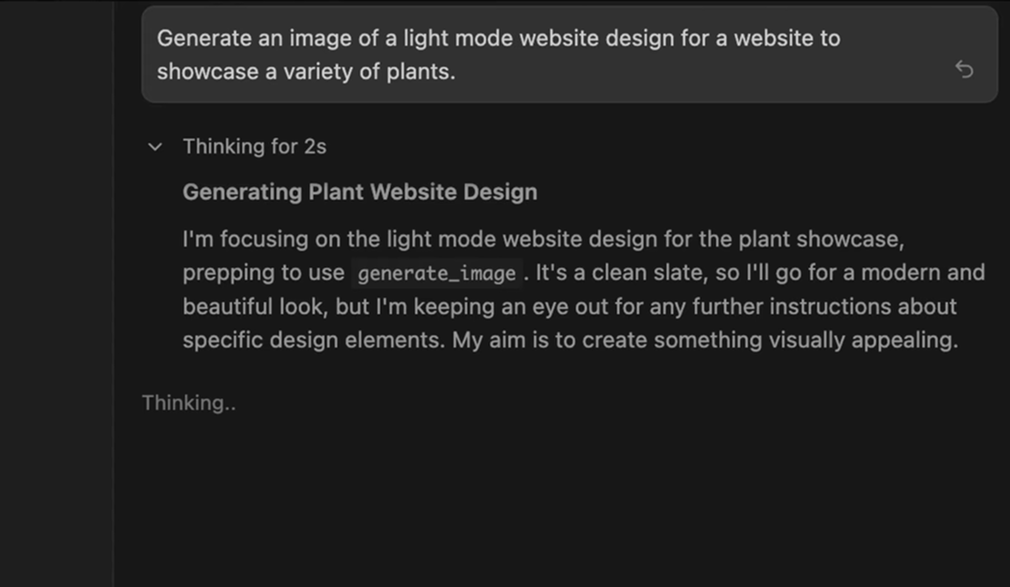Click the "Thinking.." status text
This screenshot has width=1010, height=587.
pyautogui.click(x=189, y=403)
